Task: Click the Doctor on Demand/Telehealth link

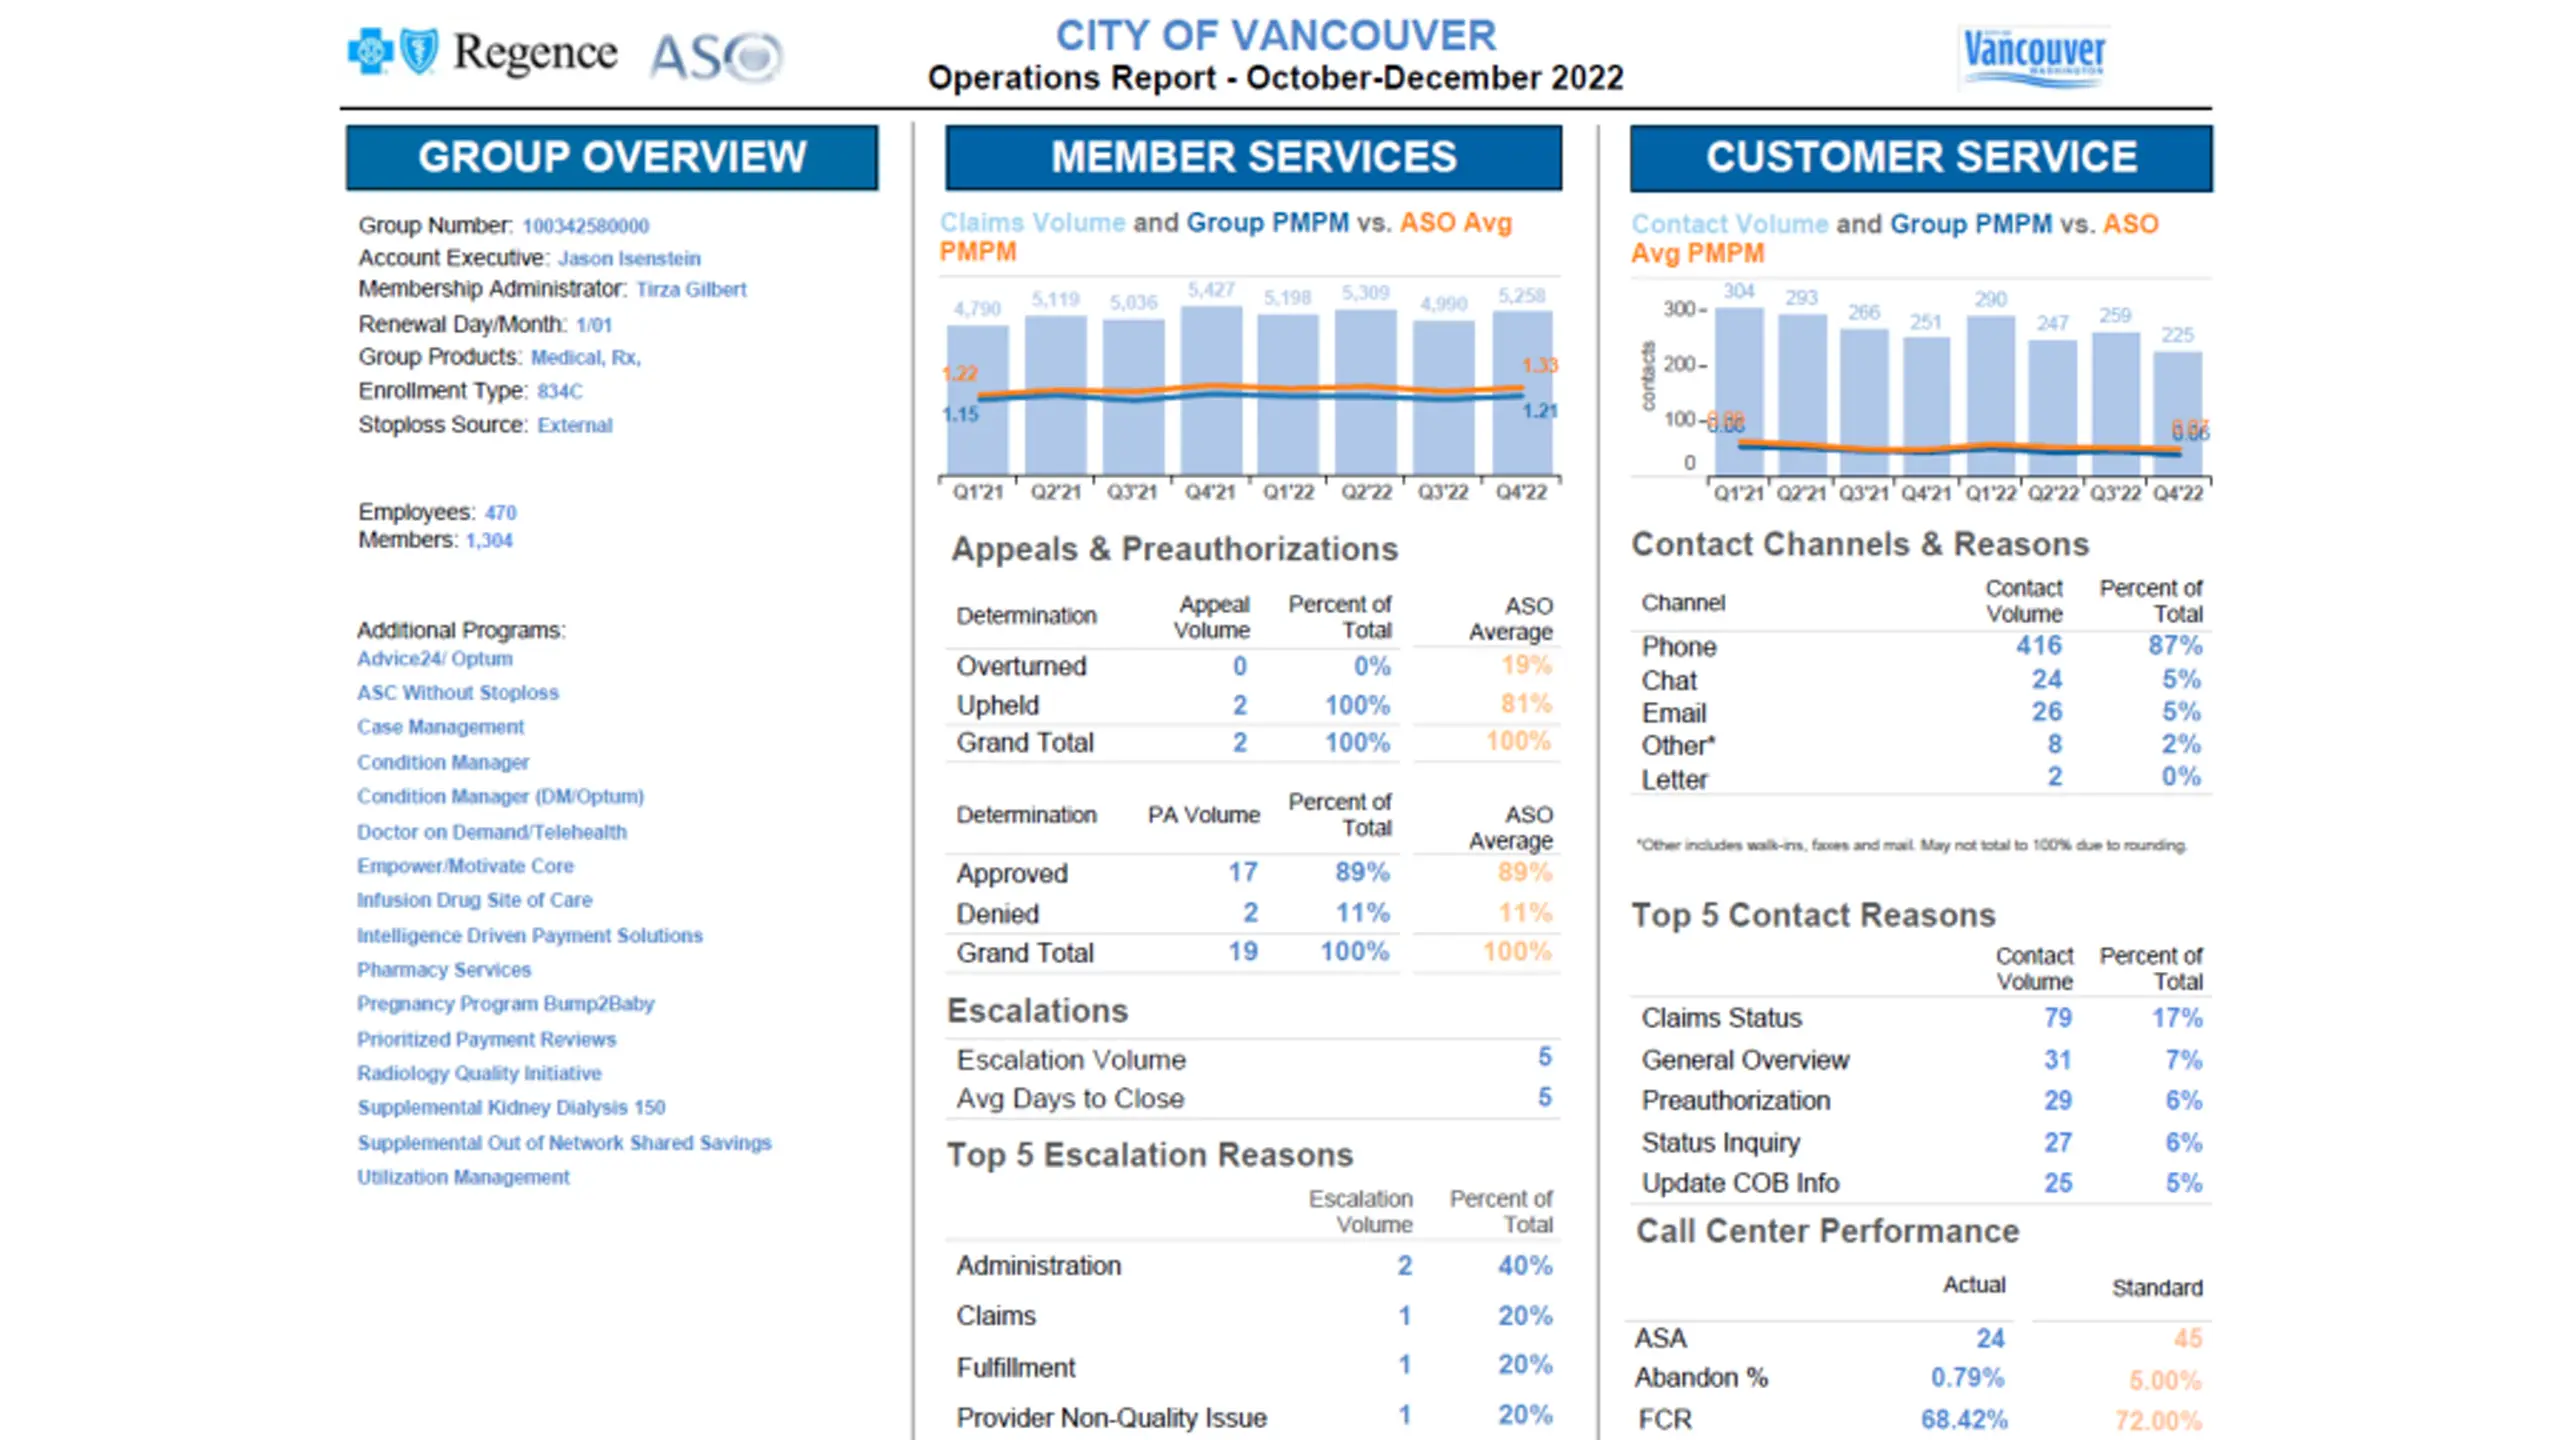Action: 492,832
